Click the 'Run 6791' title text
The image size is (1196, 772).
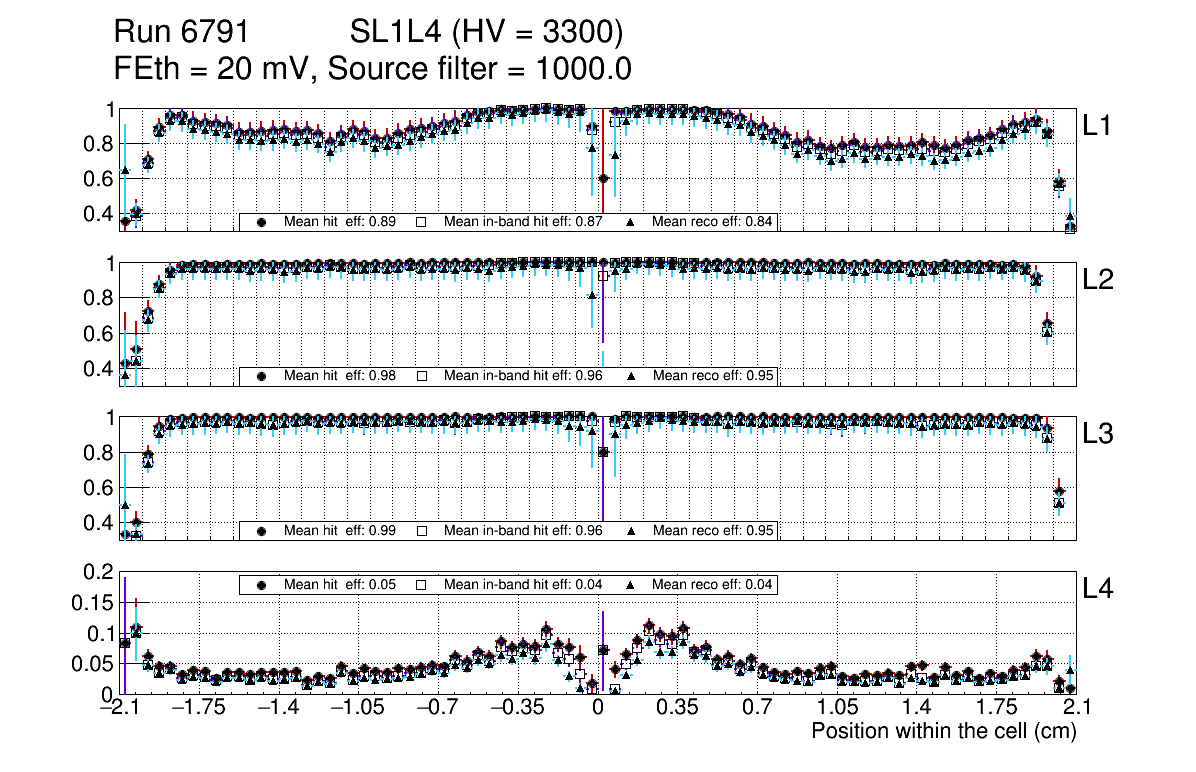pos(181,33)
